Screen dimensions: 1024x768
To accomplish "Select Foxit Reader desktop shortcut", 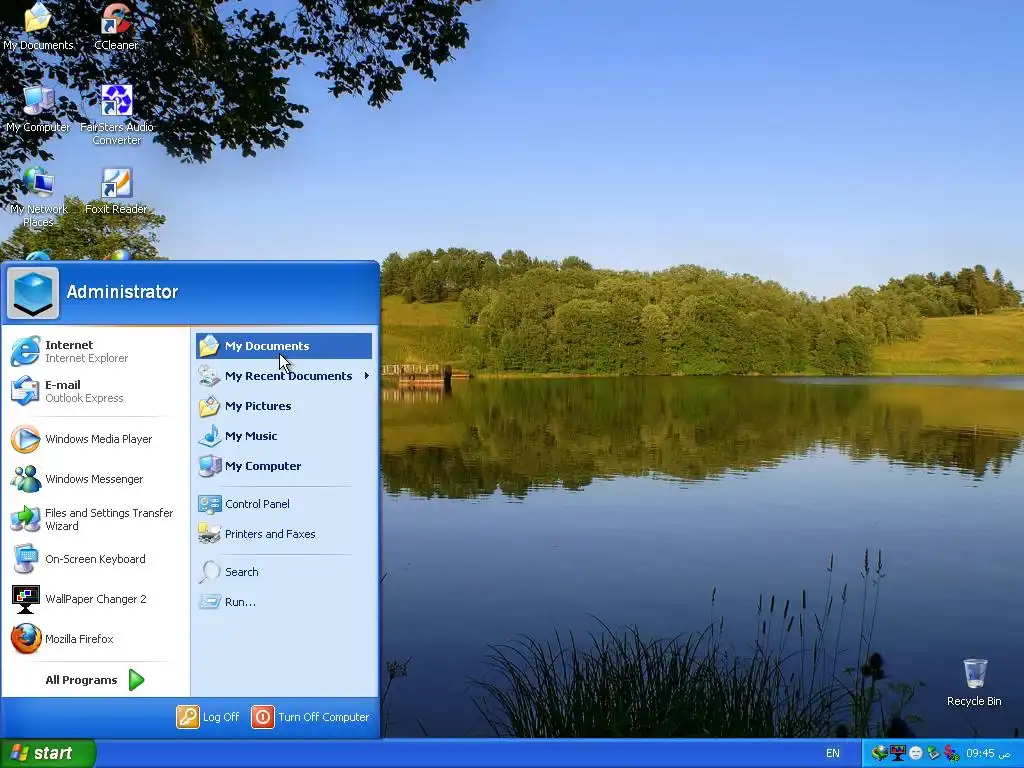I will [116, 191].
